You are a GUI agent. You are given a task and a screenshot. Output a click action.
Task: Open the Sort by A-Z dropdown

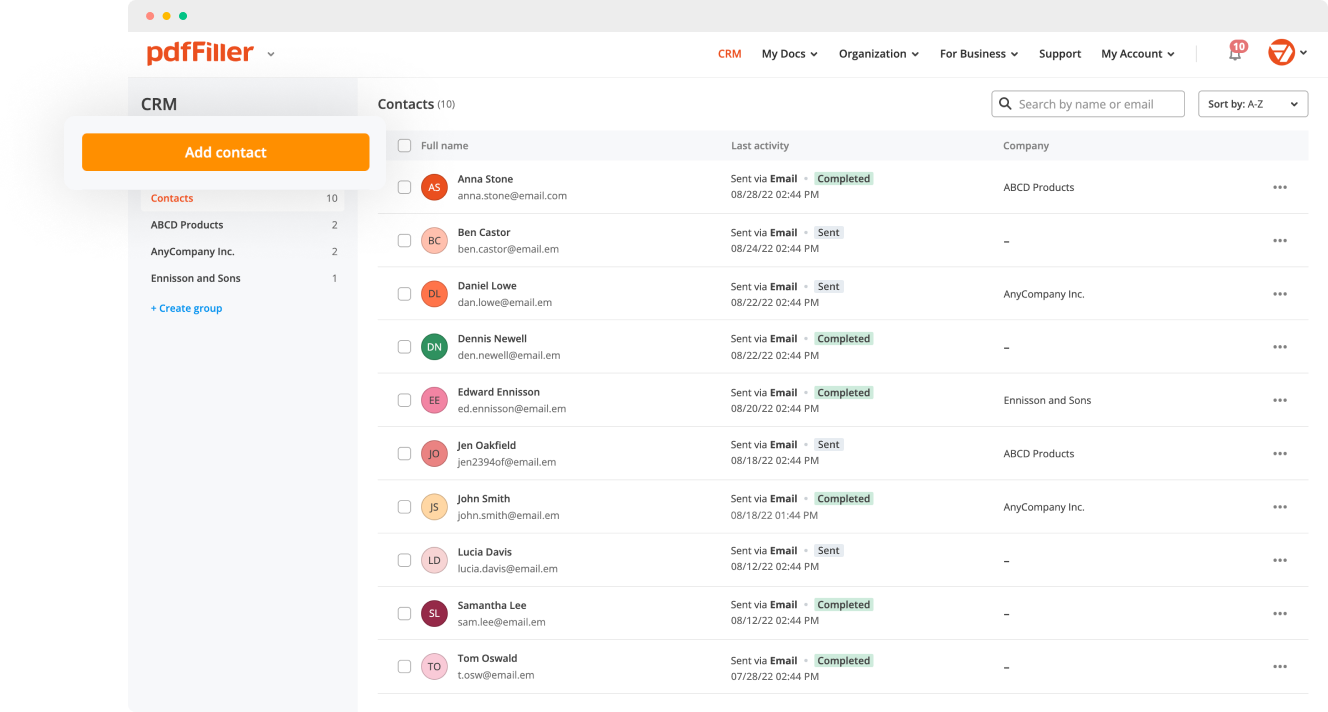[1252, 104]
